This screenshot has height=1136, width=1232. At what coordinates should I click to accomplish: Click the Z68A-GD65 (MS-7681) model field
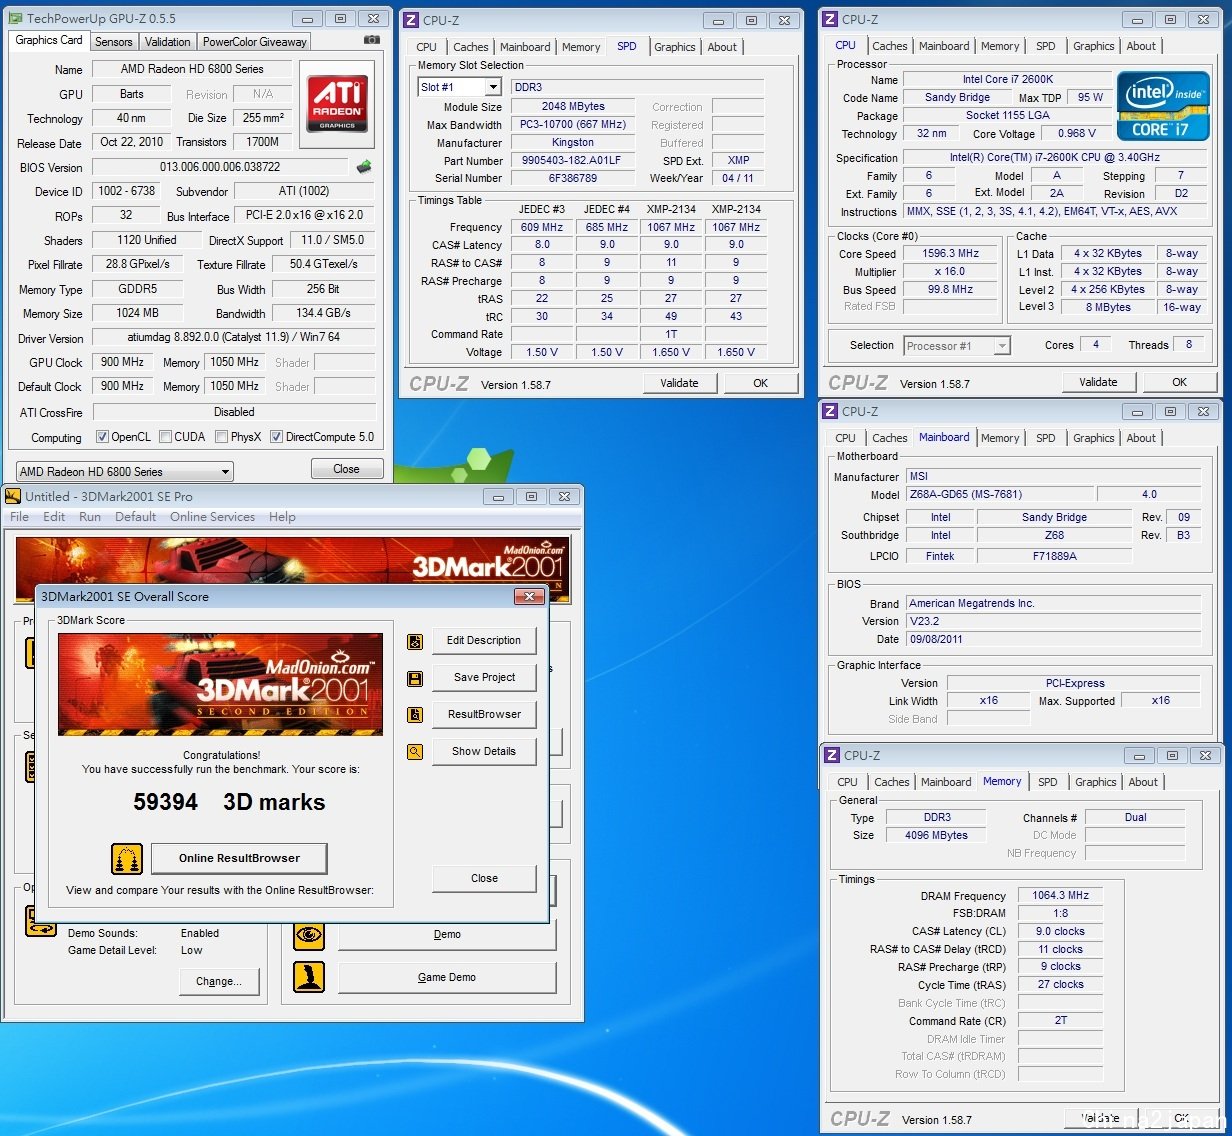pos(999,495)
